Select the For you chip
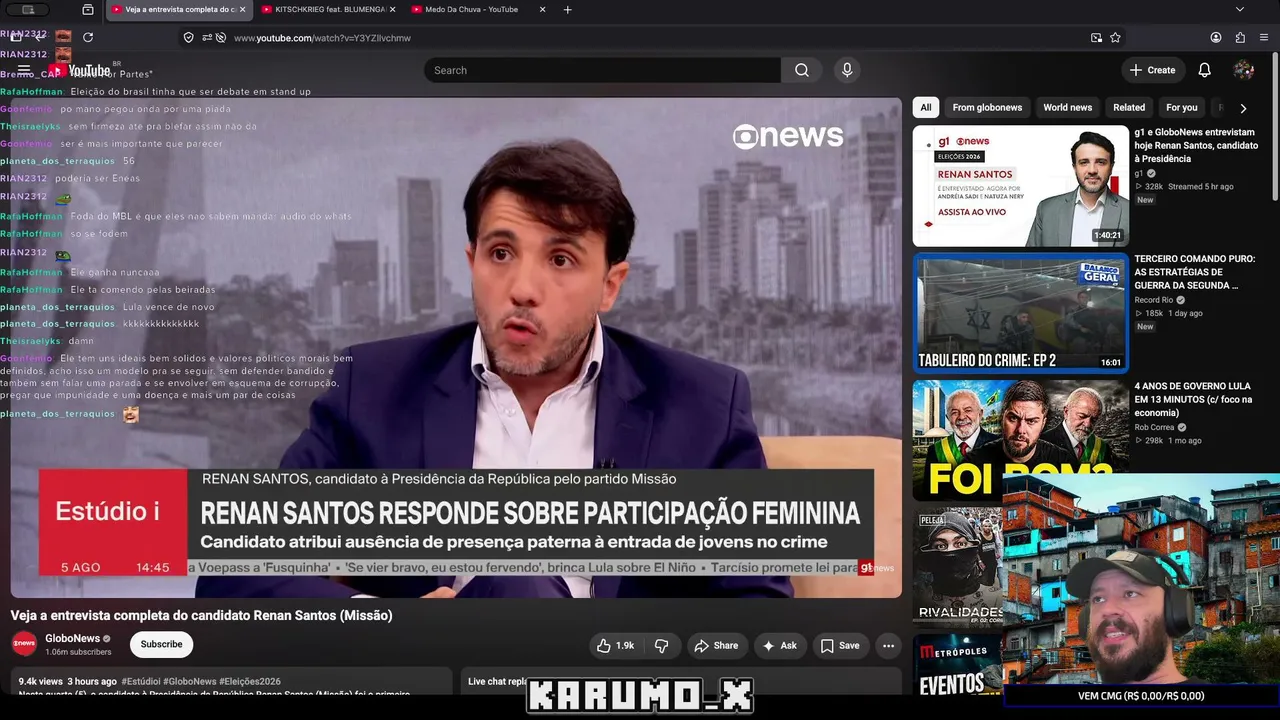The height and width of the screenshot is (720, 1280). [x=1181, y=108]
